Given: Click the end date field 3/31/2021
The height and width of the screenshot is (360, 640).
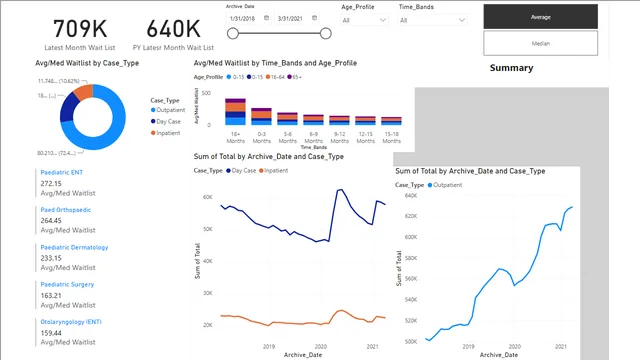Looking at the screenshot, I should pos(290,19).
